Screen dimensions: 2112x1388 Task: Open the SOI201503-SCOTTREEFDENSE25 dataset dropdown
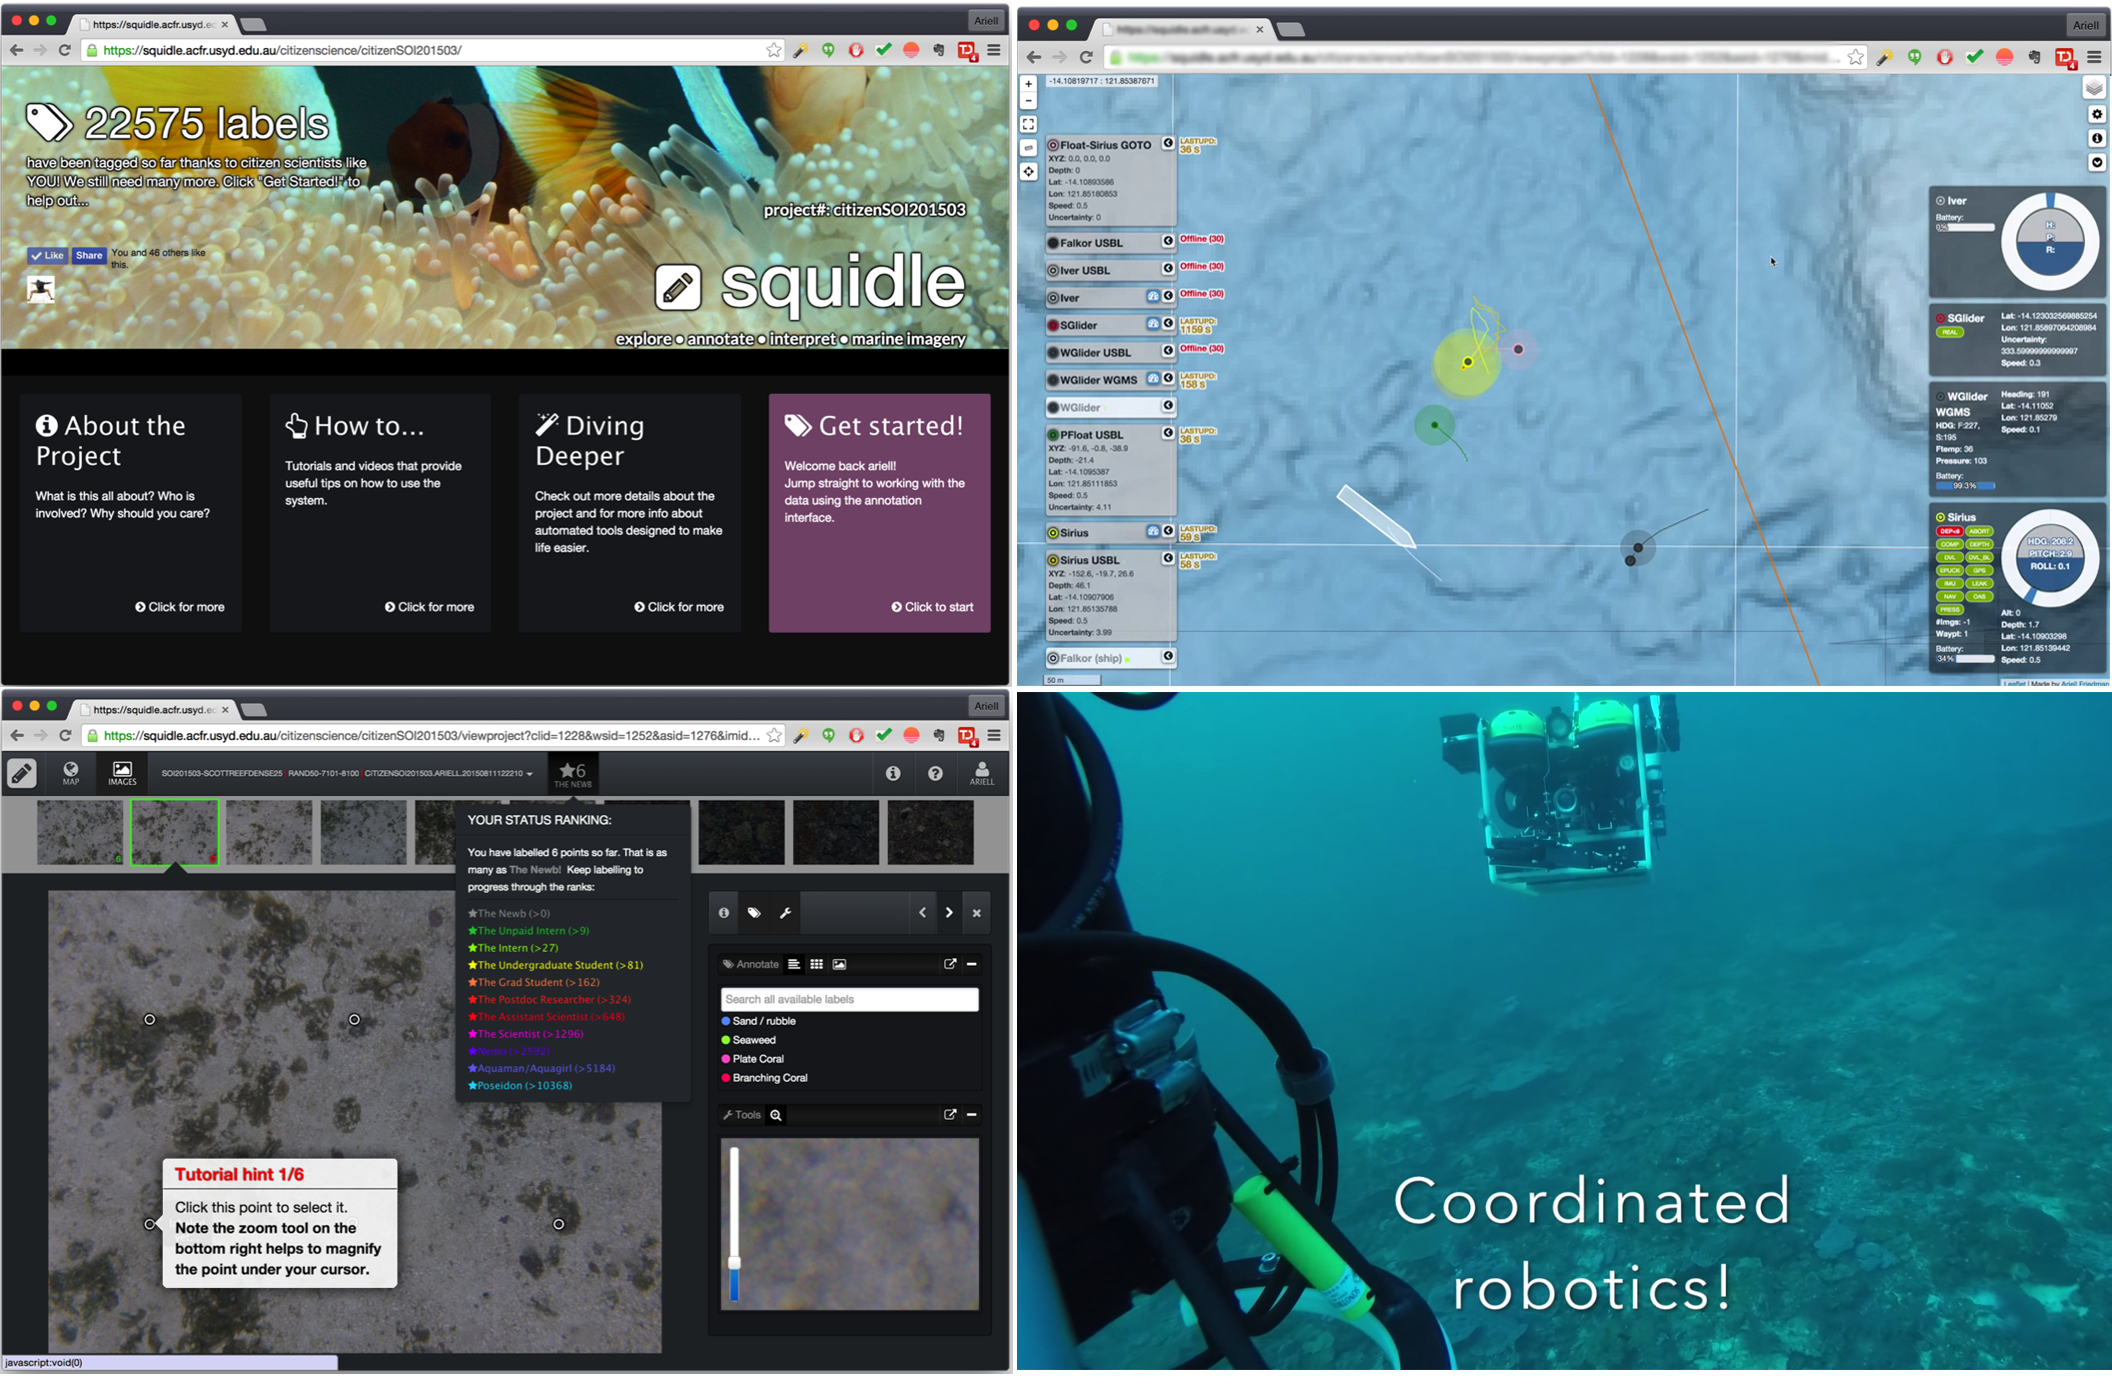pos(347,774)
